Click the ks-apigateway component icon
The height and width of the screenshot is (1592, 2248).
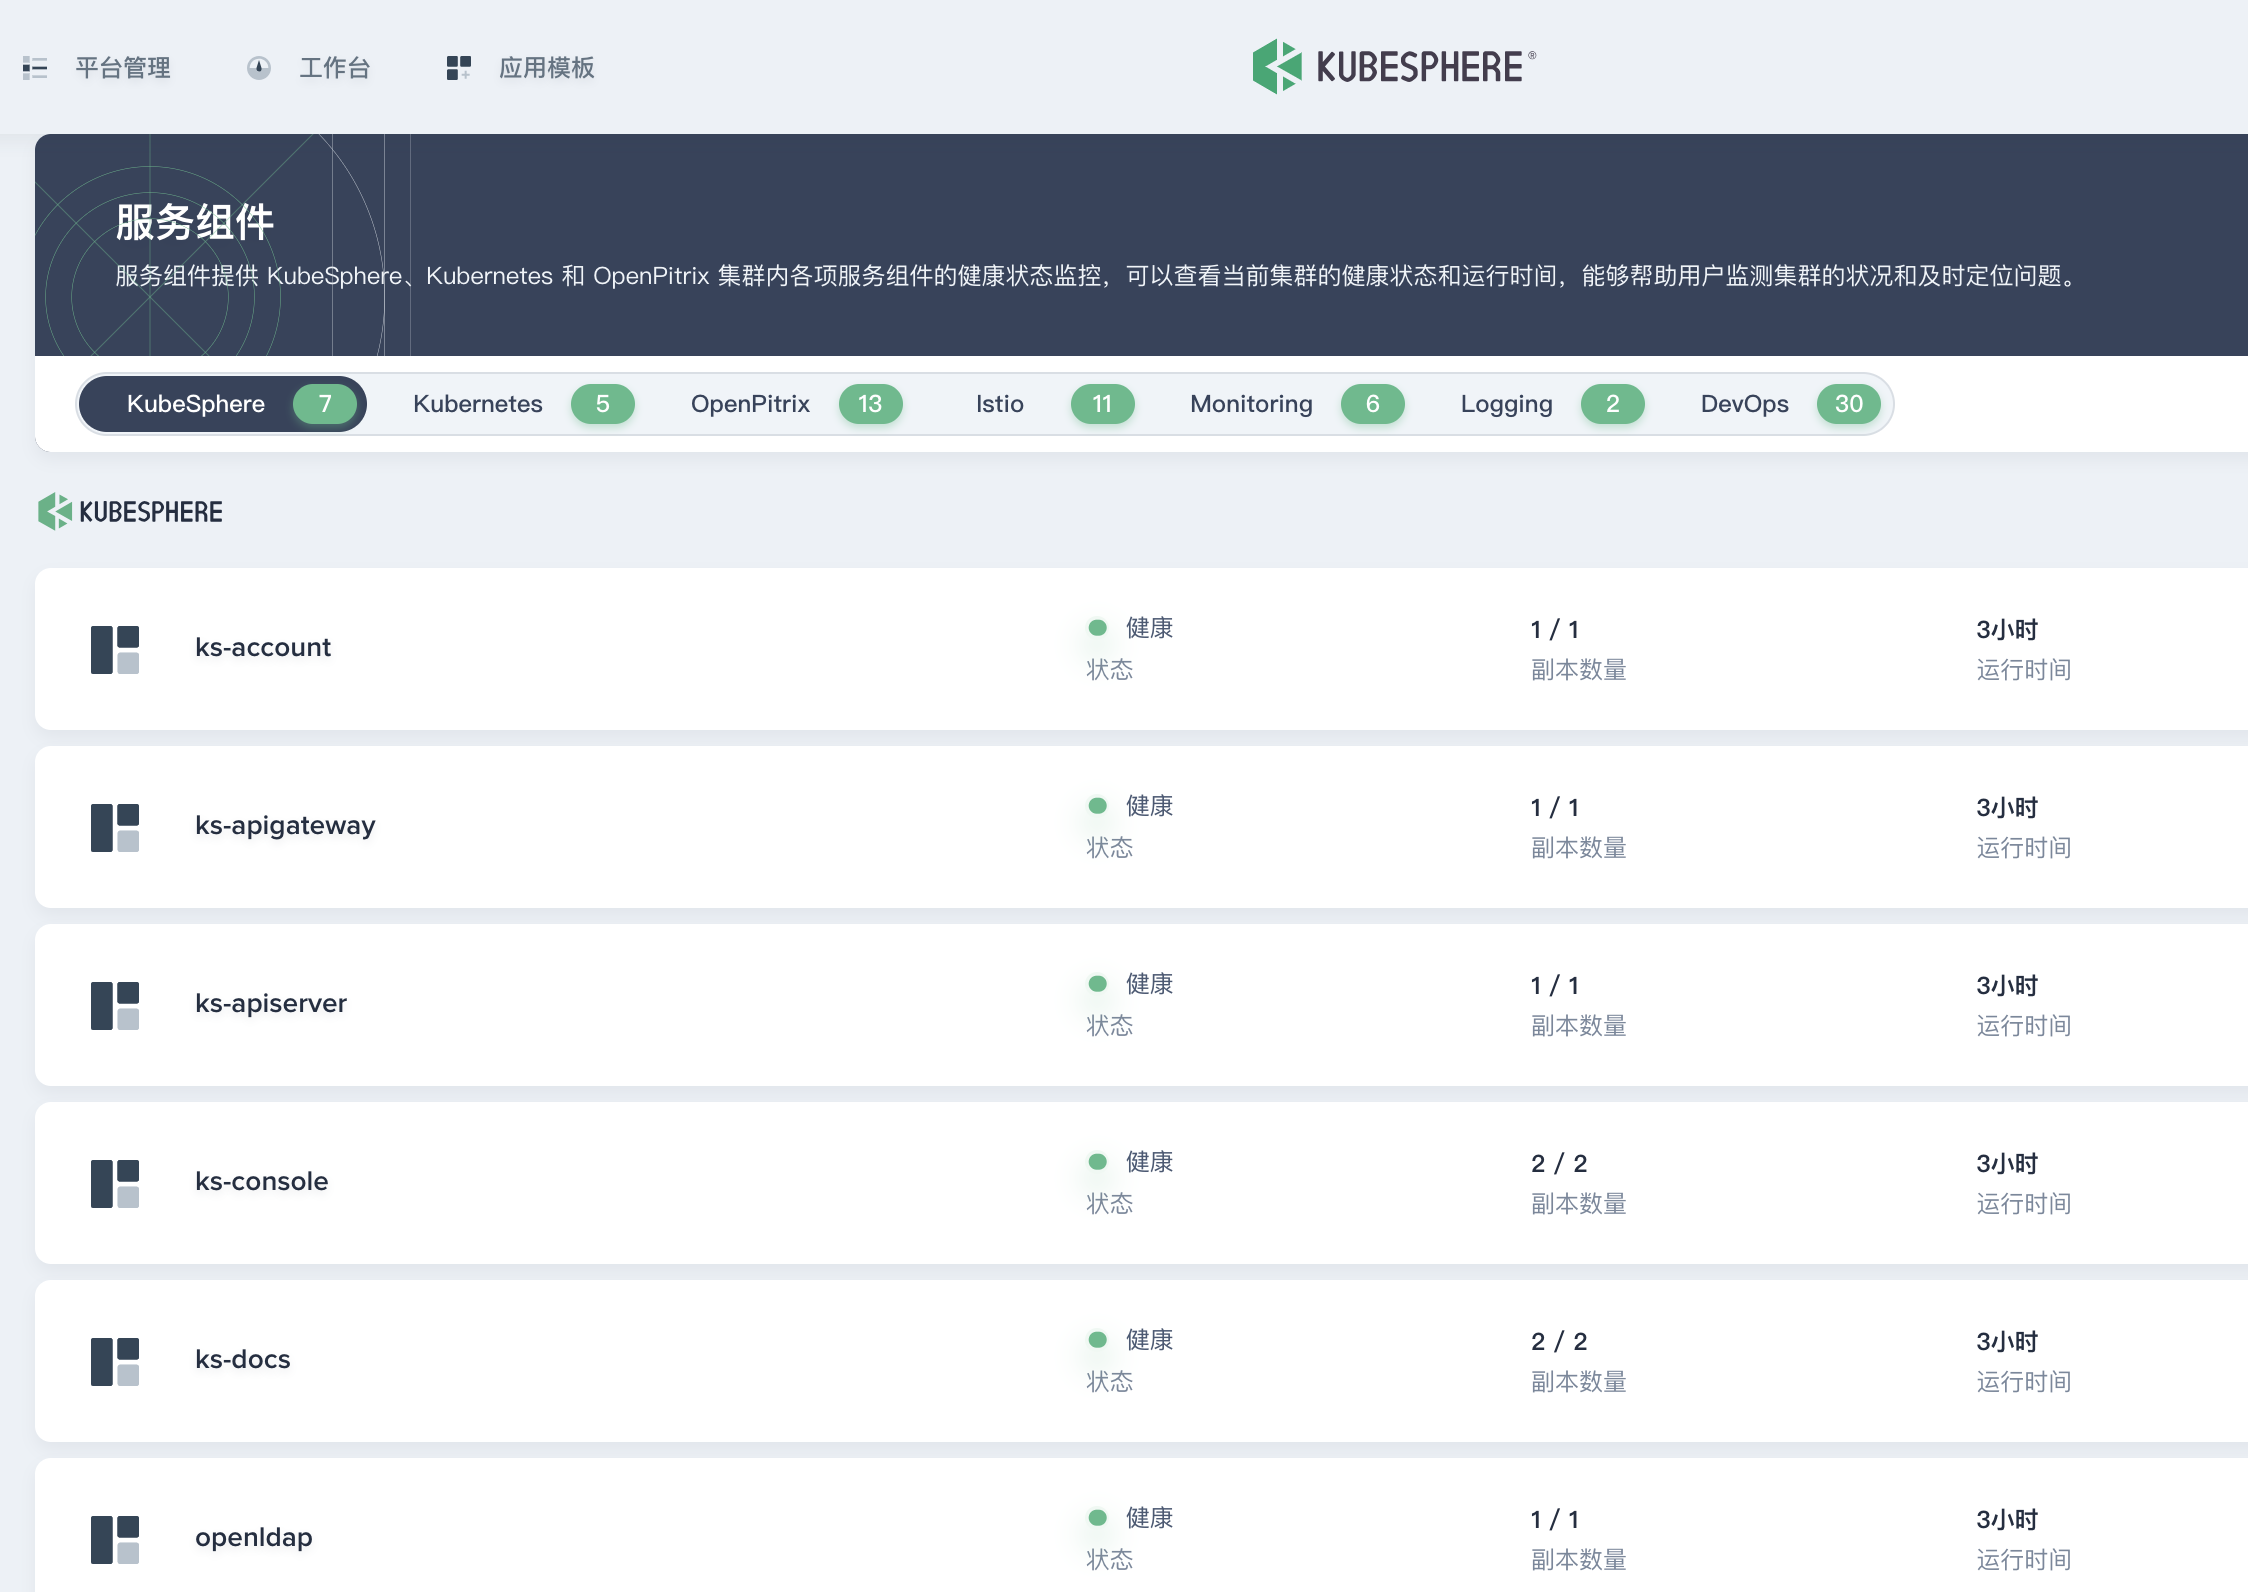115,827
